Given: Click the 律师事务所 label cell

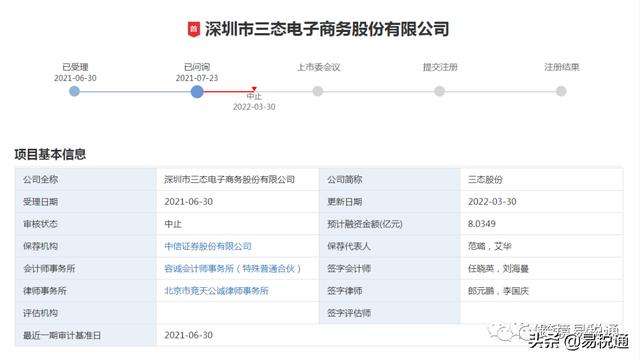Looking at the screenshot, I should coord(86,291).
